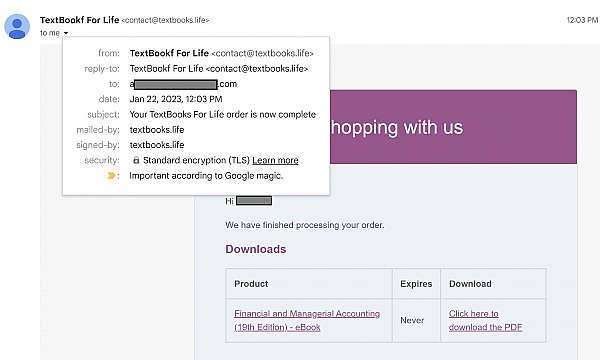This screenshot has width=600, height=360.
Task: Click the Downloads heading
Action: [256, 249]
